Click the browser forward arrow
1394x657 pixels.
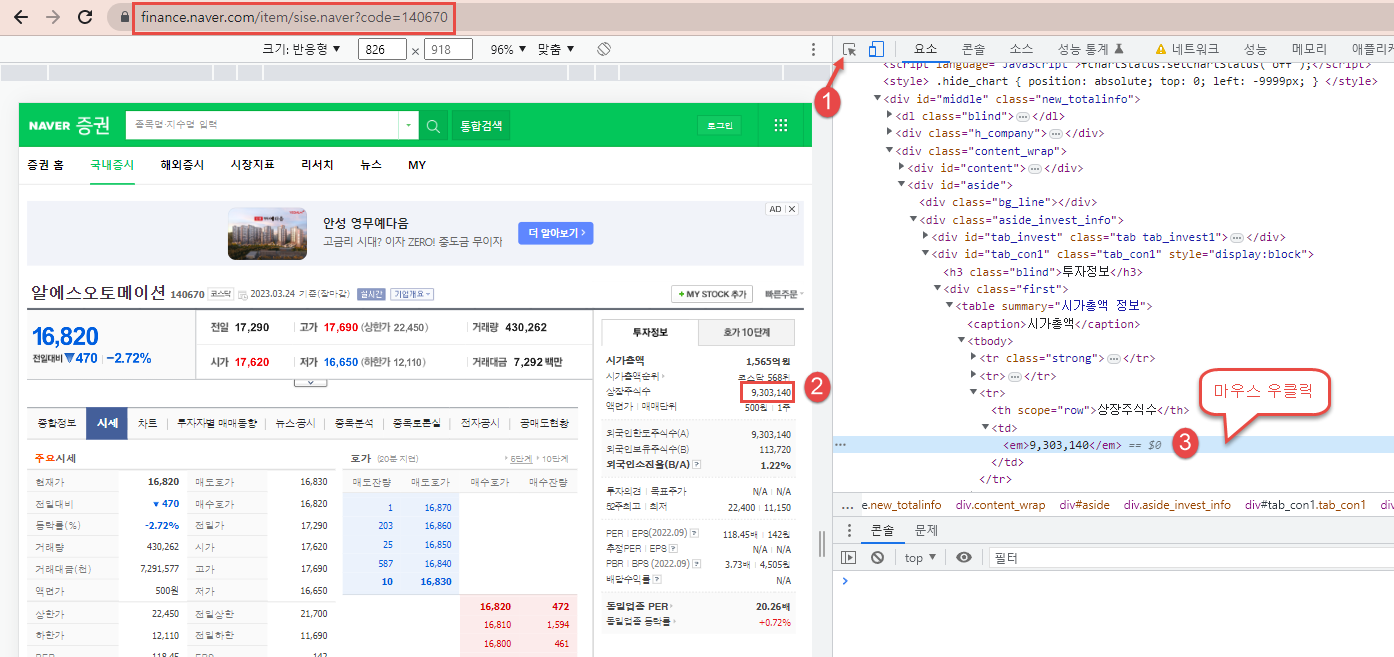click(53, 17)
